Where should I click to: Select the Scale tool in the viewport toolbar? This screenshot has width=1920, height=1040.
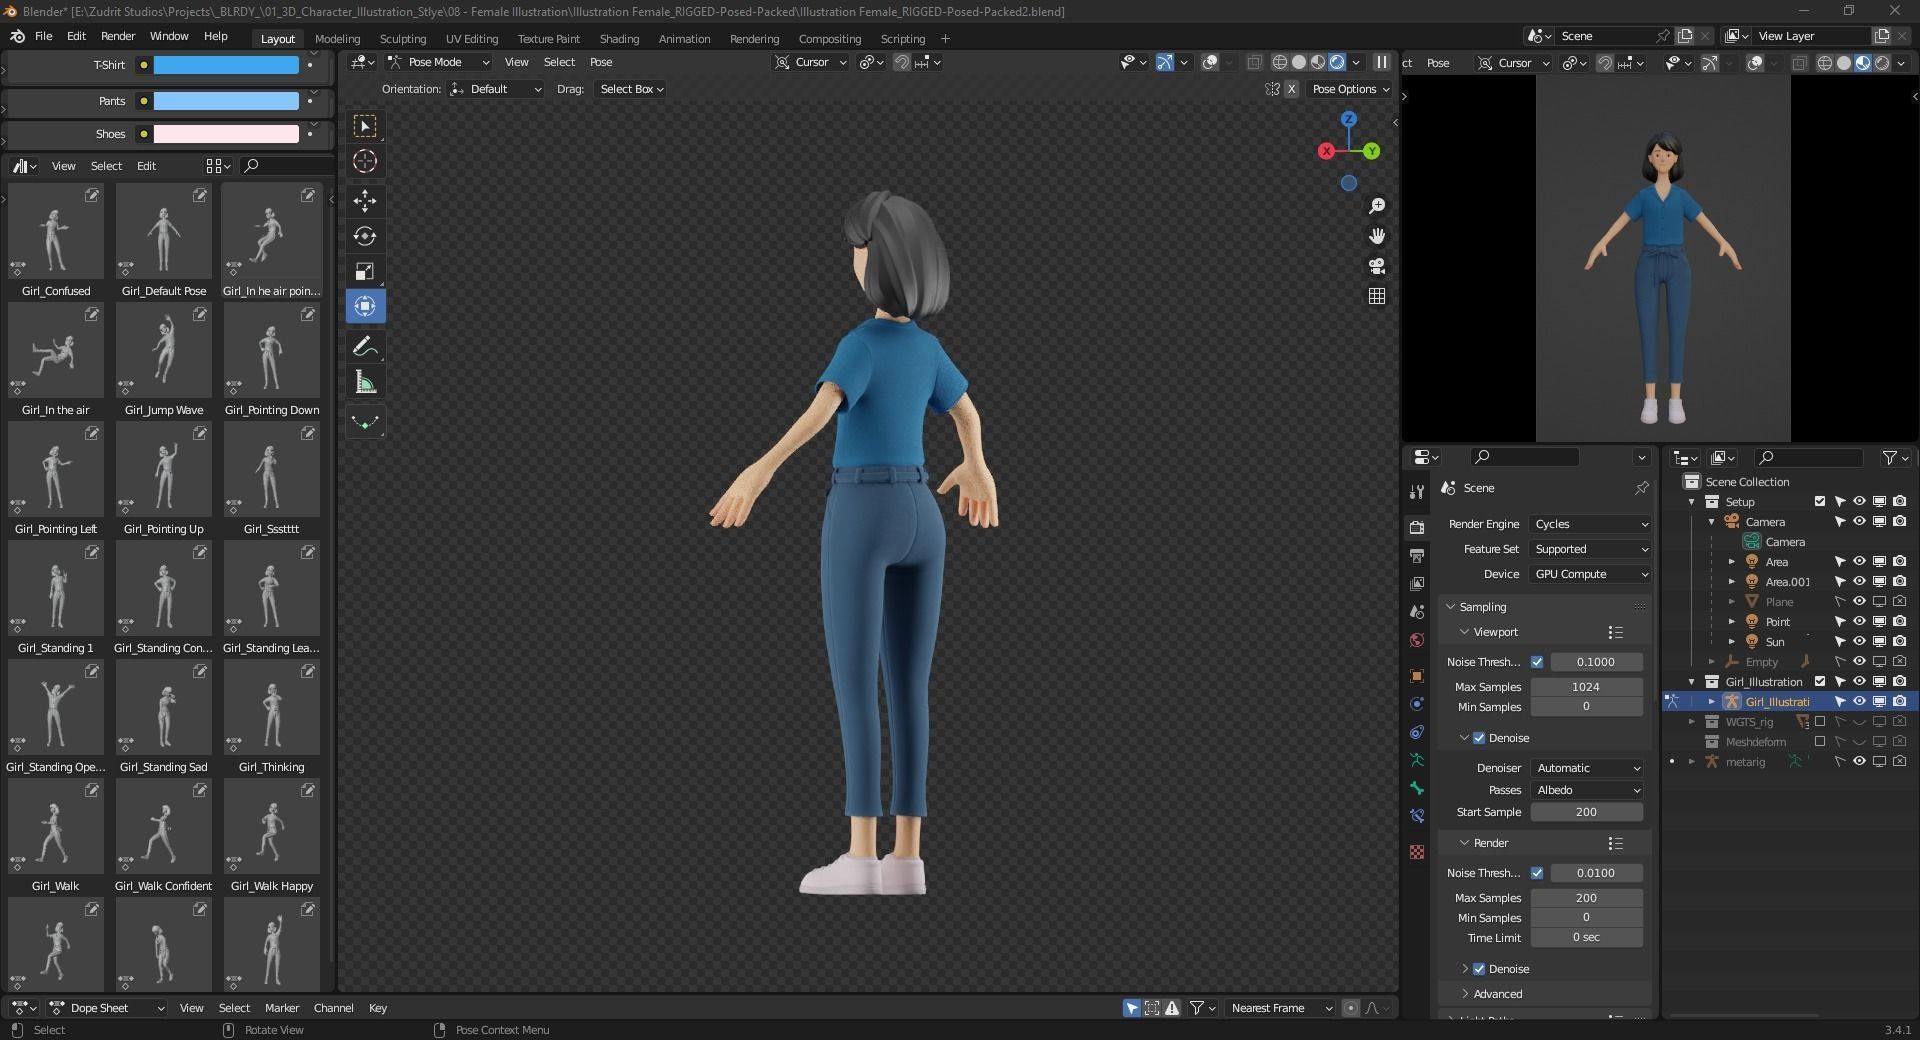pyautogui.click(x=365, y=271)
